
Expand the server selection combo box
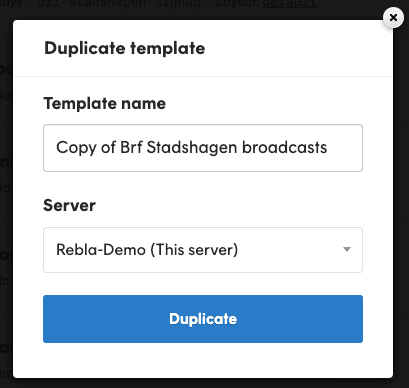[x=203, y=250]
